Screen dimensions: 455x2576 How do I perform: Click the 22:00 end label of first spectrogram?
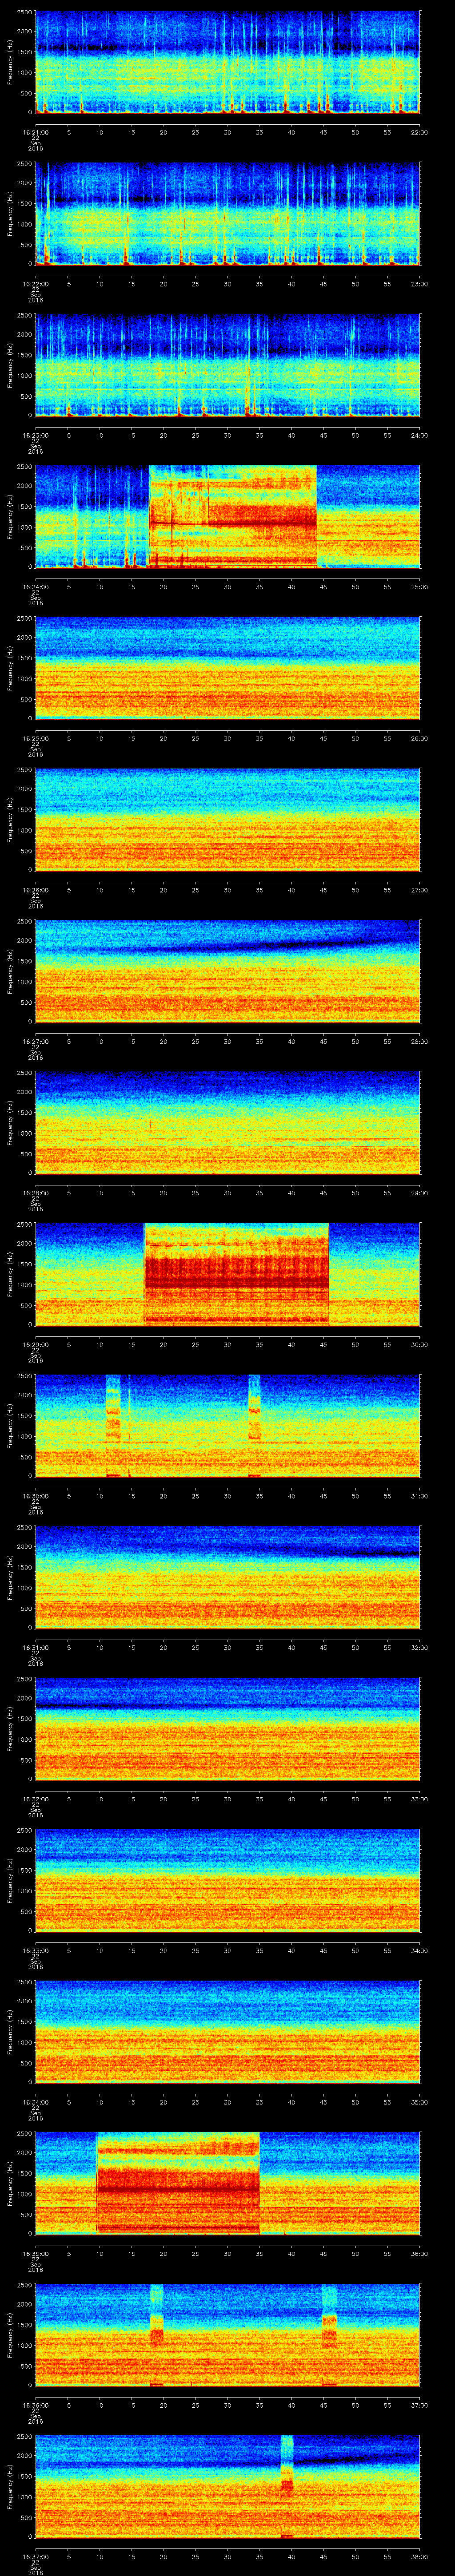419,132
